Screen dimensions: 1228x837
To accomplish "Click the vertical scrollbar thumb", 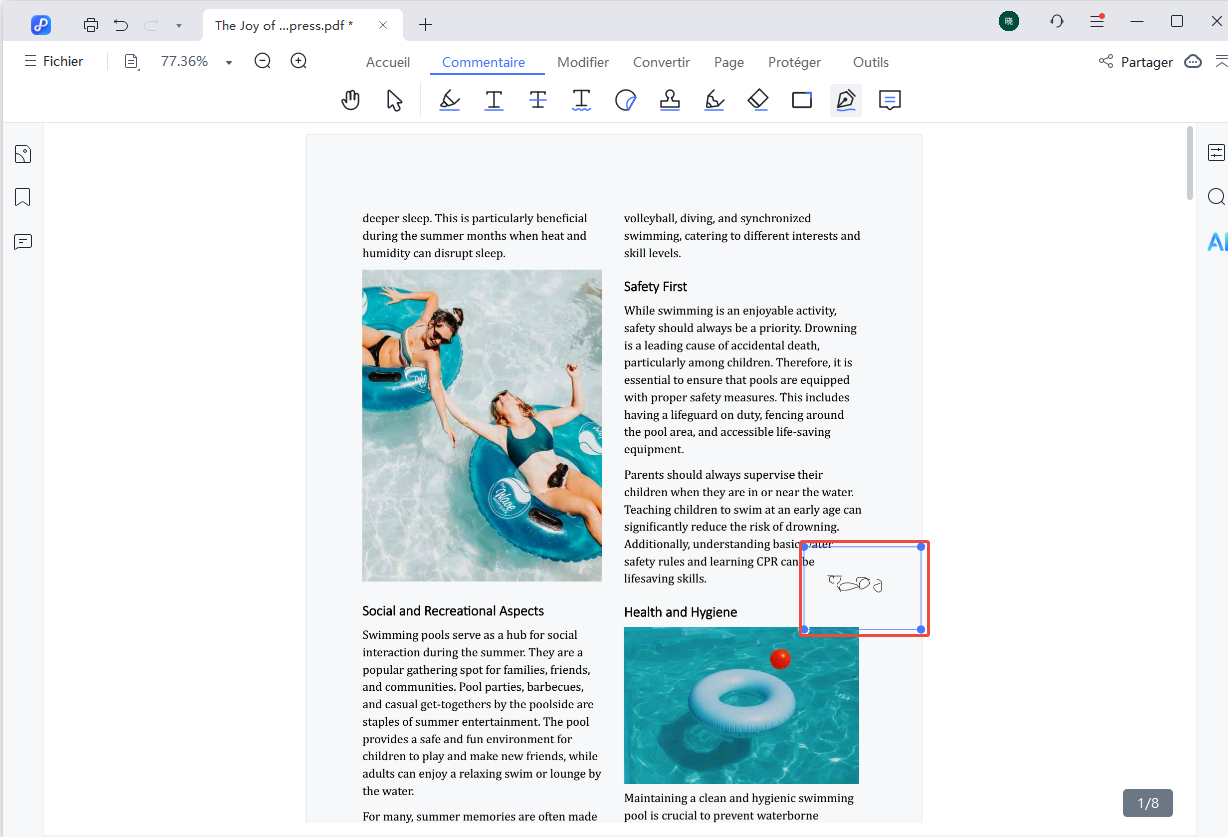I will coord(1189,162).
